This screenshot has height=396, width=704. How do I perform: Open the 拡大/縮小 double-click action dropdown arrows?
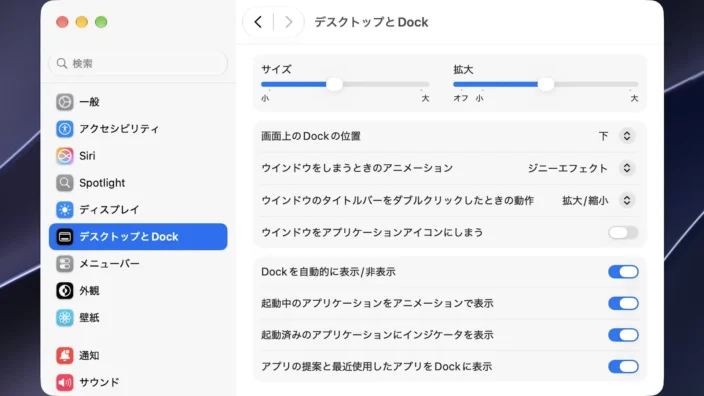627,200
